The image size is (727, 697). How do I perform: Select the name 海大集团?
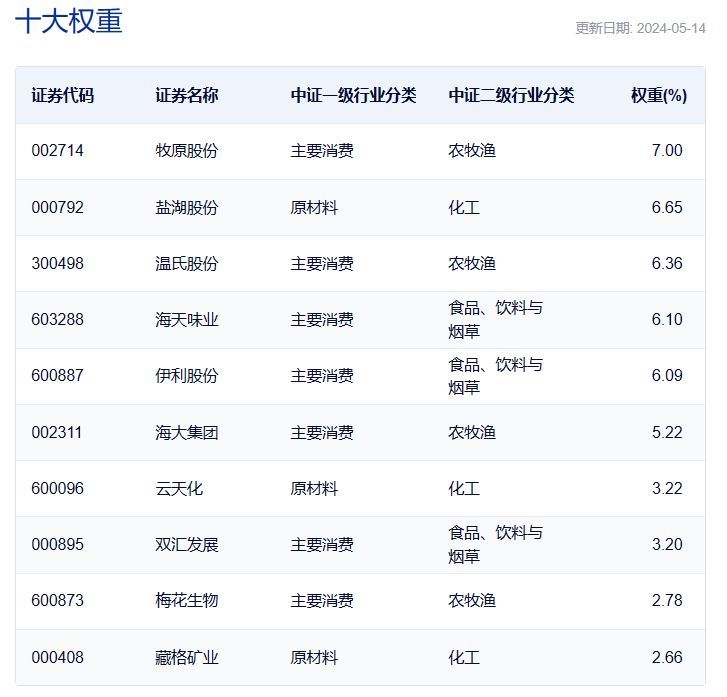pos(186,432)
